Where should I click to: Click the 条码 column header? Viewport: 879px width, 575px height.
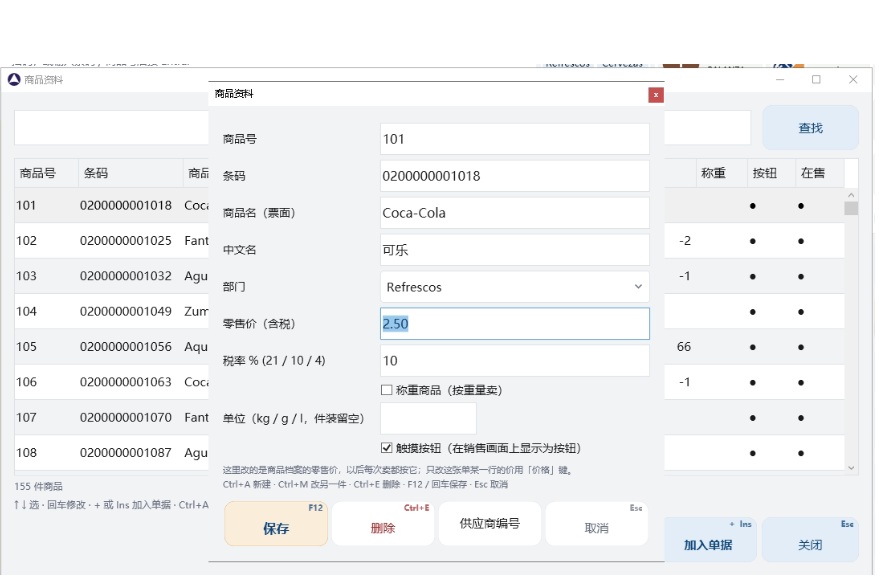coord(131,173)
